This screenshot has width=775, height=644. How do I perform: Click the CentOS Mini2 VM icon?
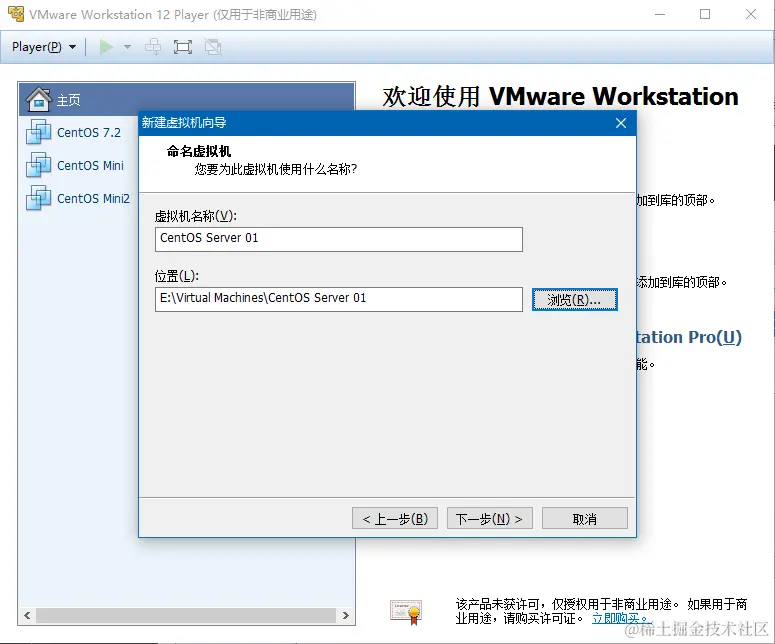click(38, 198)
